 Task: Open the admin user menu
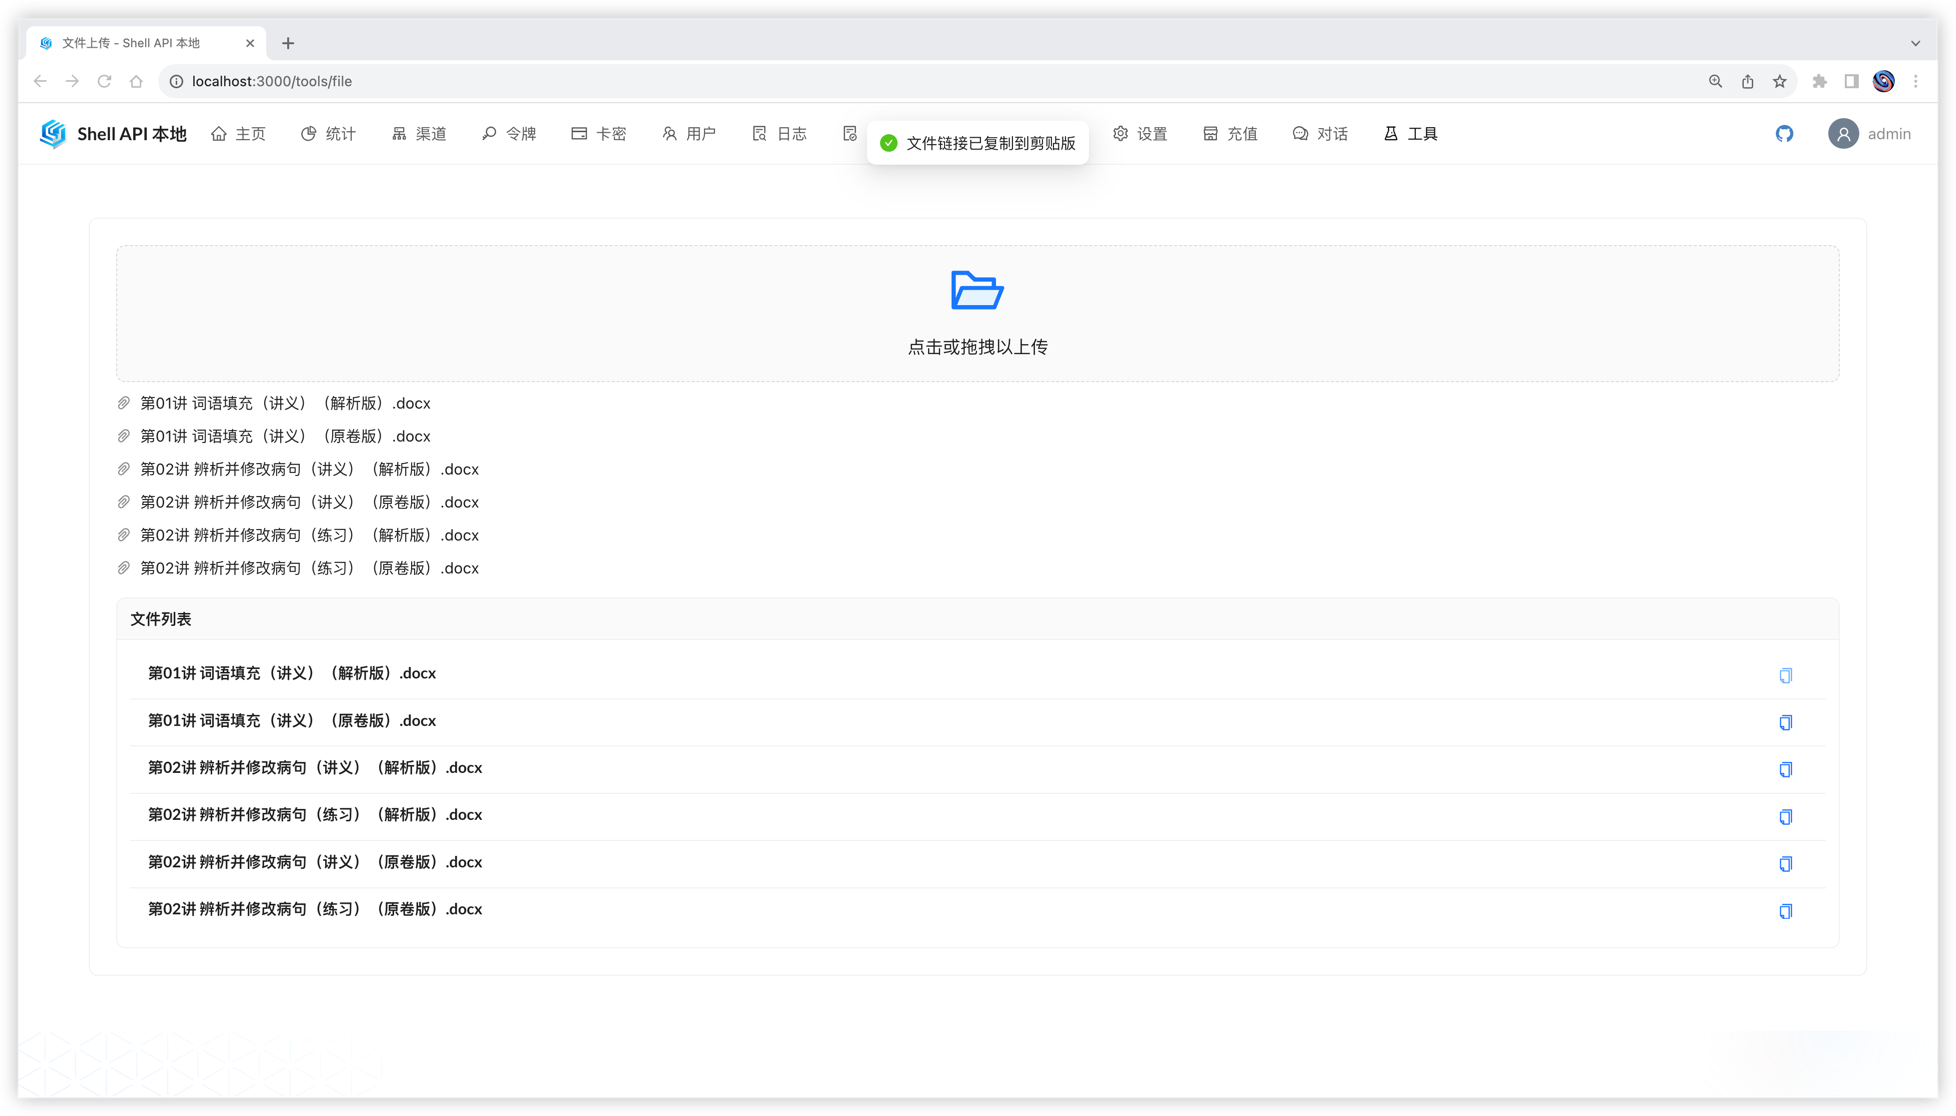tap(1869, 134)
